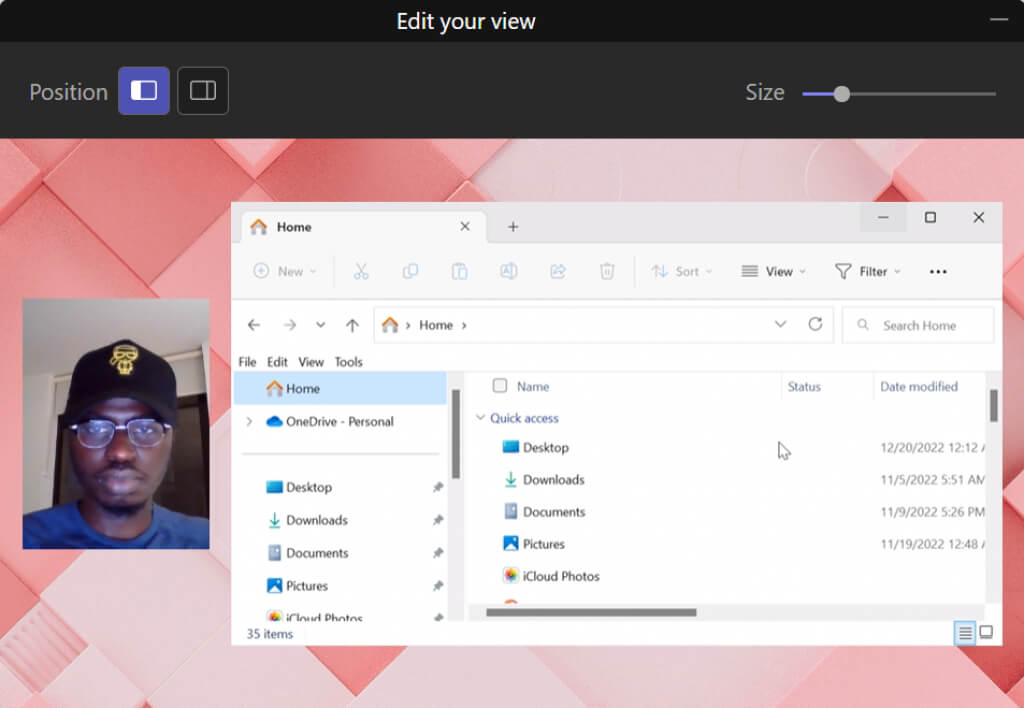
Task: Open the Filter dropdown
Action: pos(868,271)
